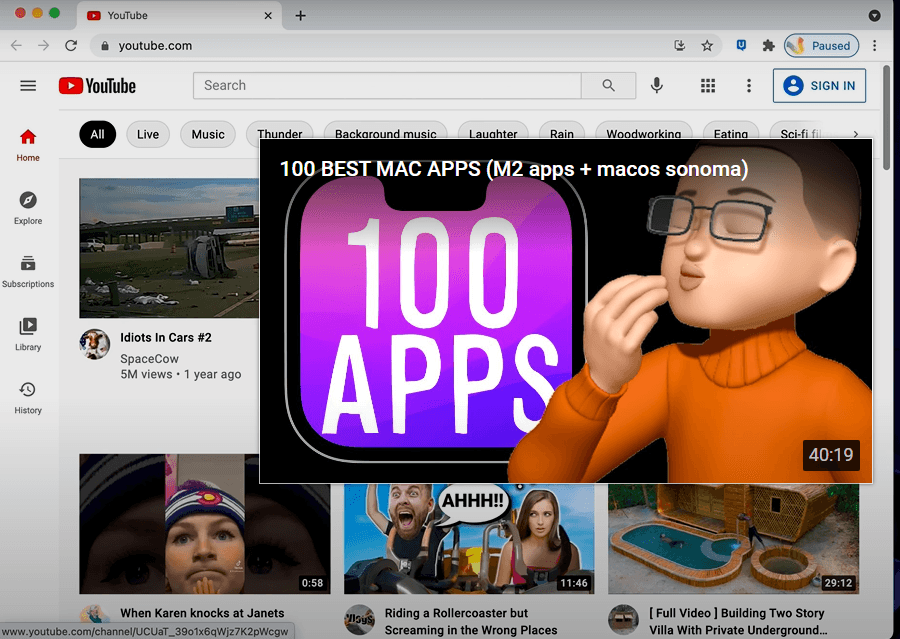Bookmark this page with the star
Viewport: 900px width, 639px height.
[x=707, y=45]
